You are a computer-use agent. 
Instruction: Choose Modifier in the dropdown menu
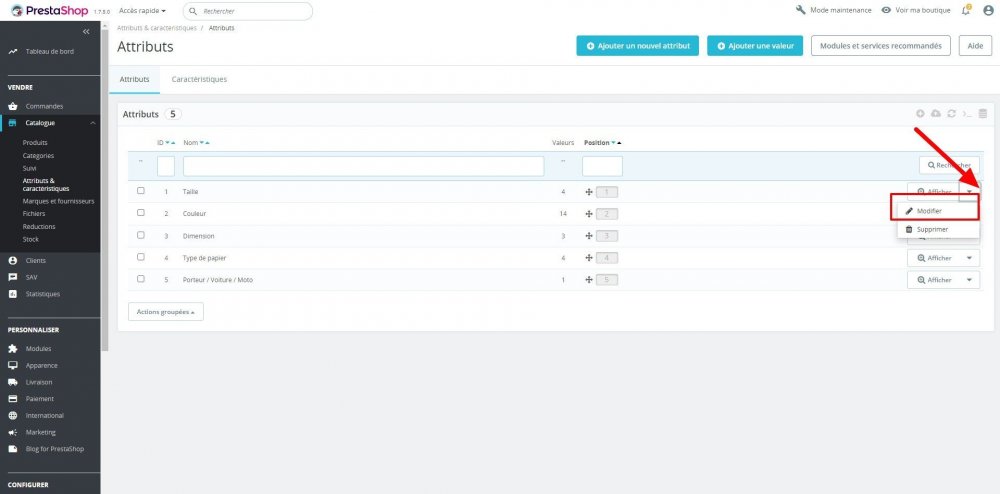point(938,211)
